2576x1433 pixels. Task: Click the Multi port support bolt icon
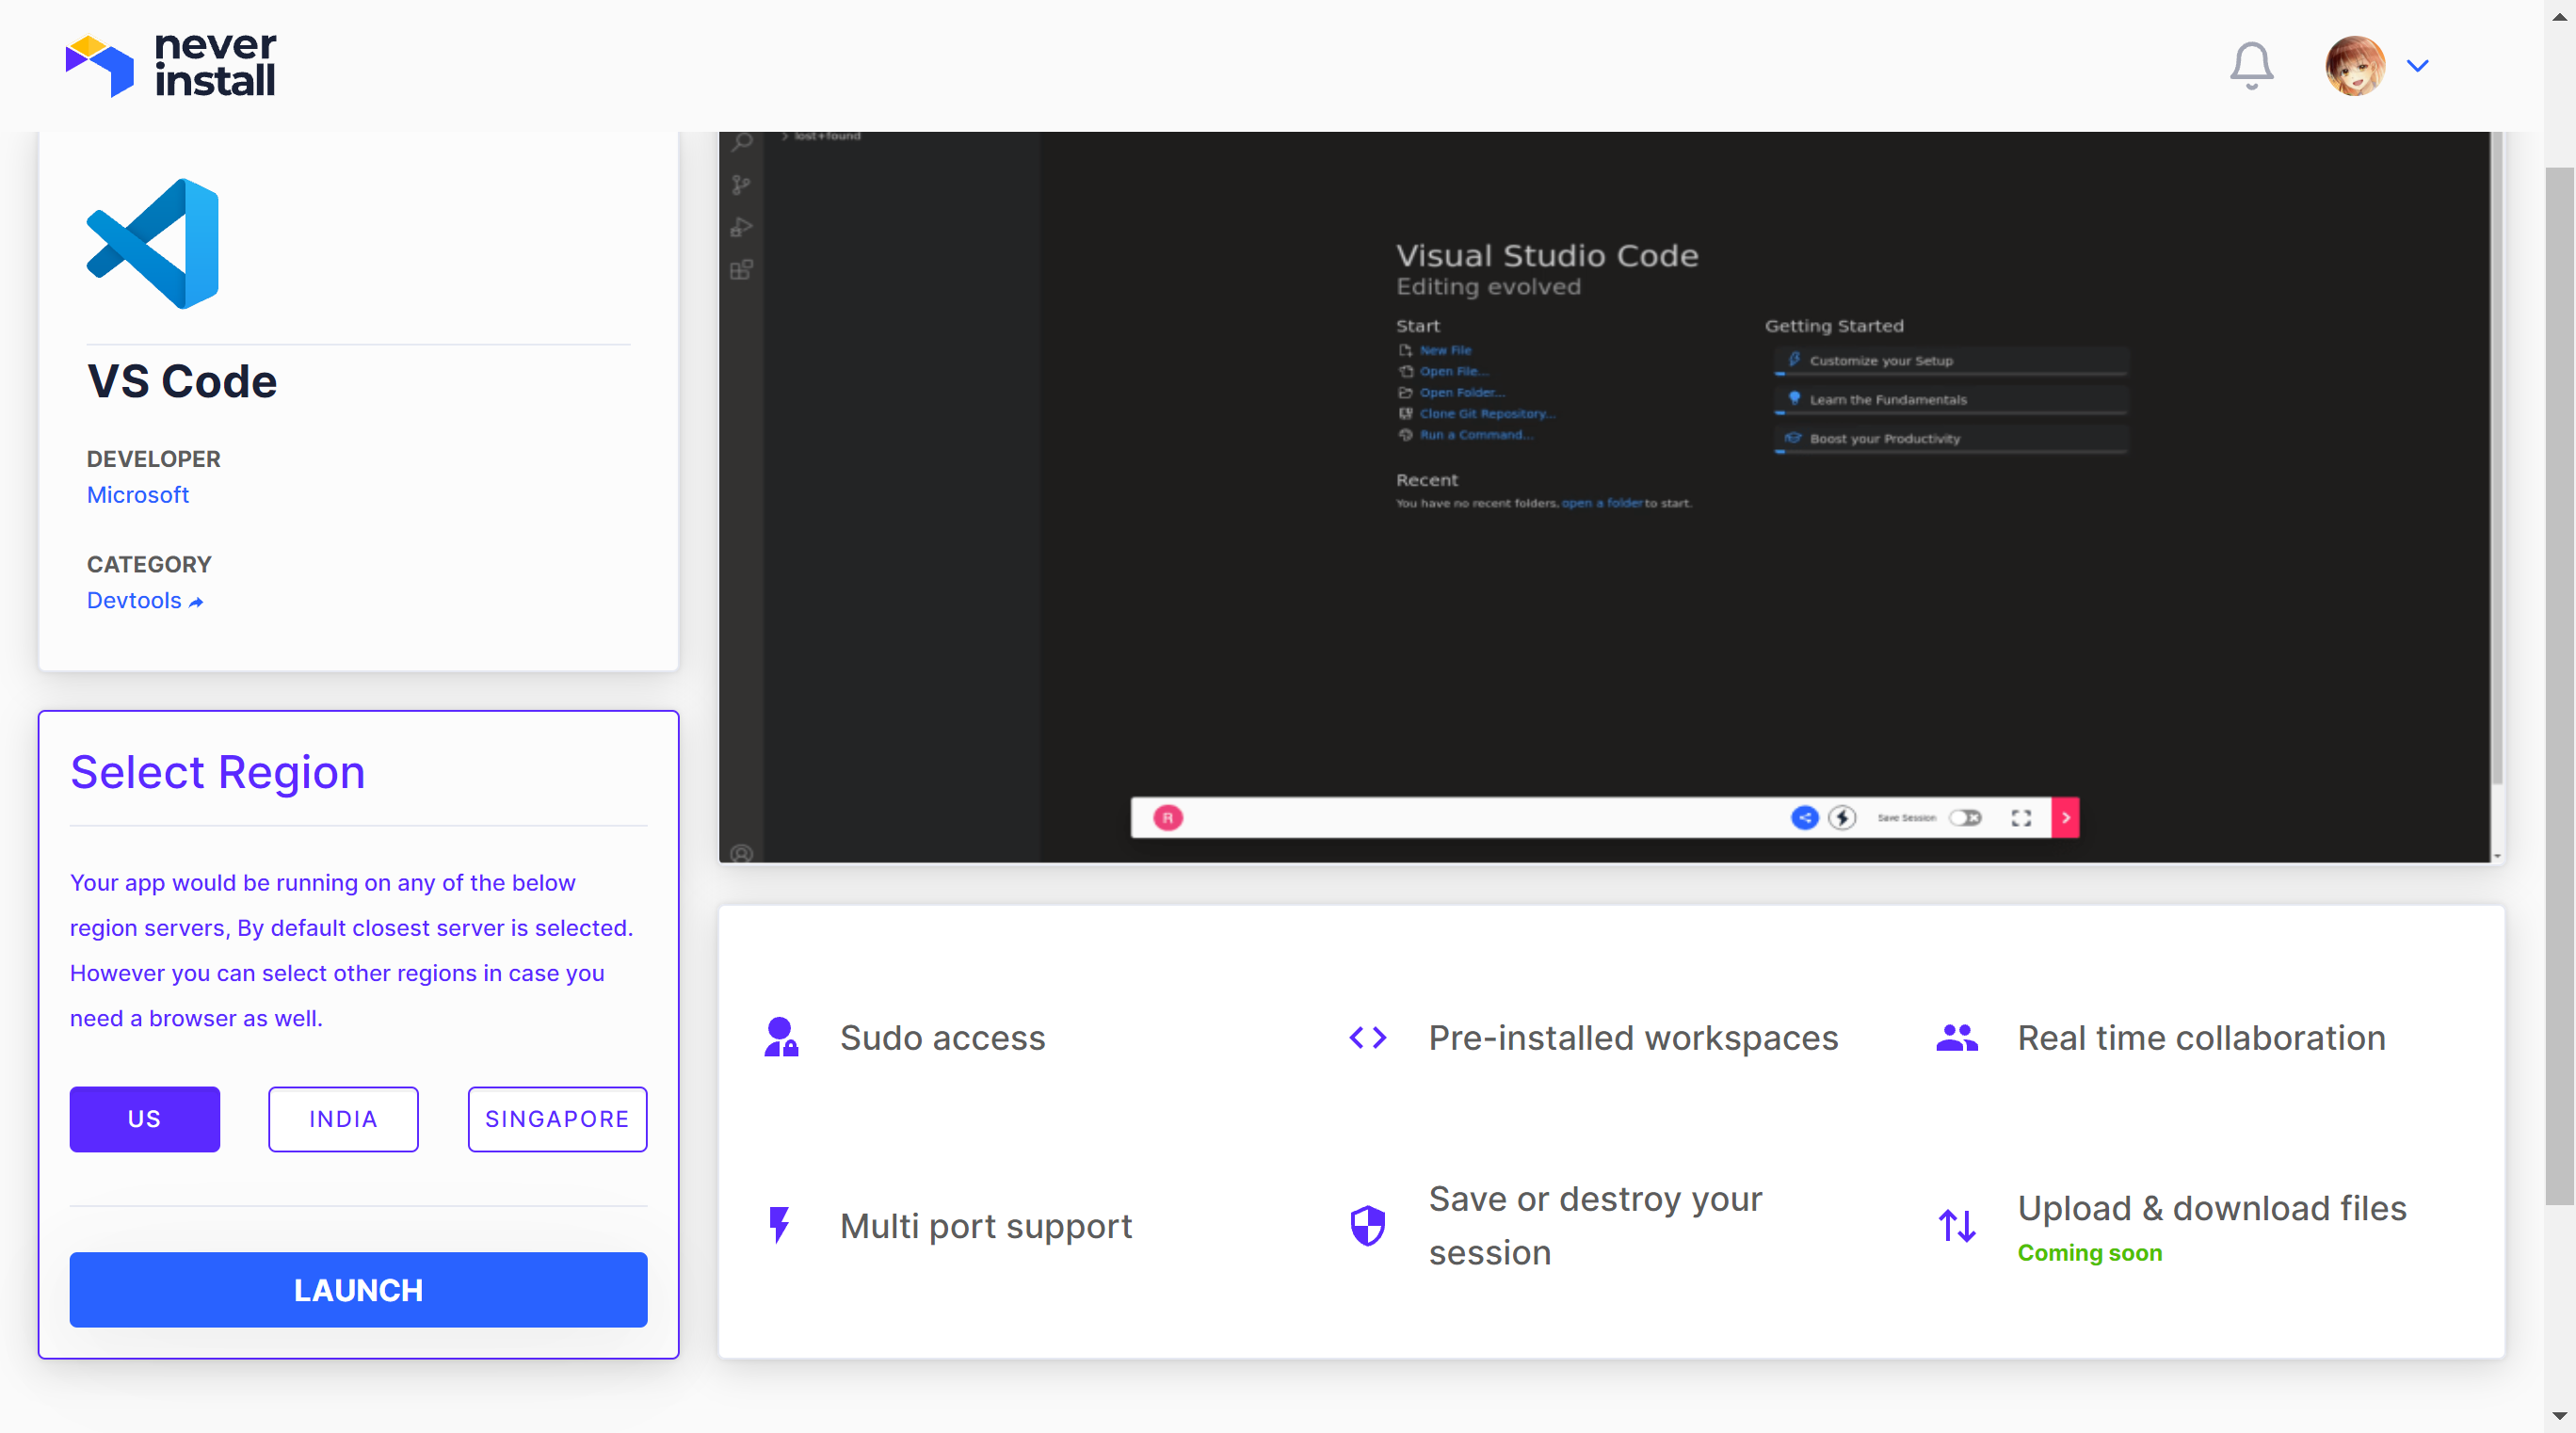779,1224
